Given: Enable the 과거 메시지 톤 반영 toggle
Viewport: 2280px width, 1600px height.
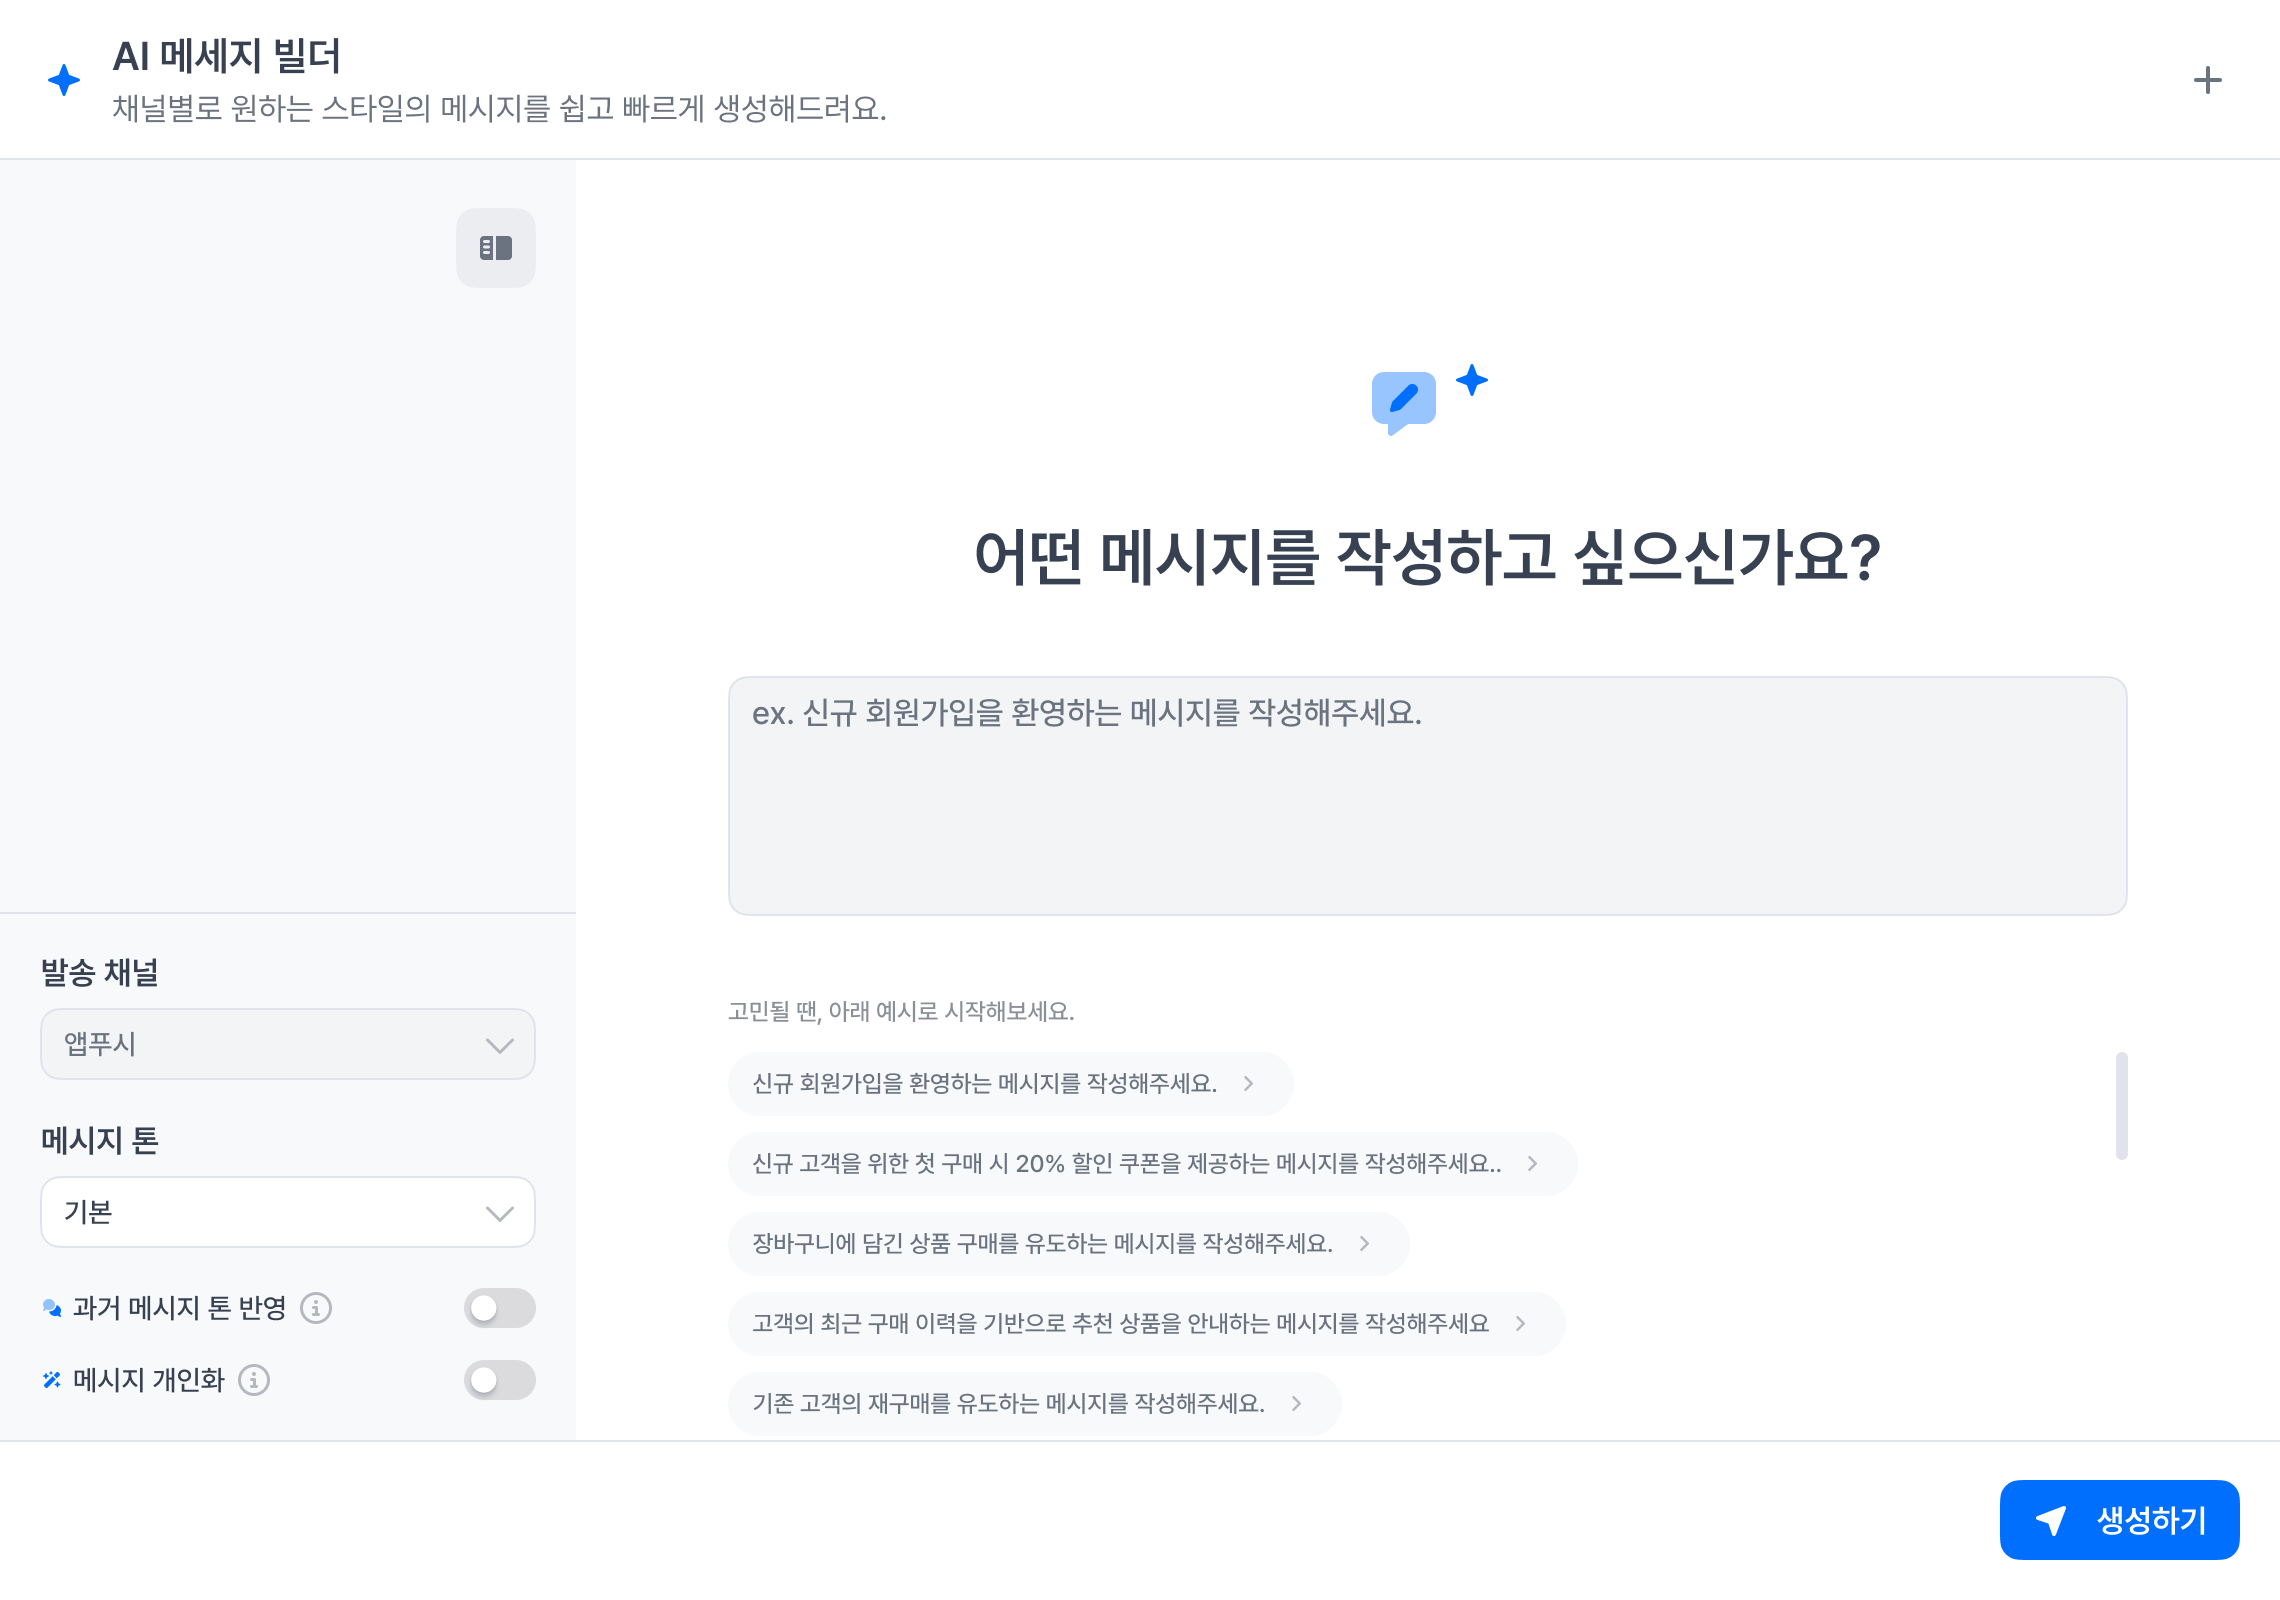Looking at the screenshot, I should click(499, 1308).
